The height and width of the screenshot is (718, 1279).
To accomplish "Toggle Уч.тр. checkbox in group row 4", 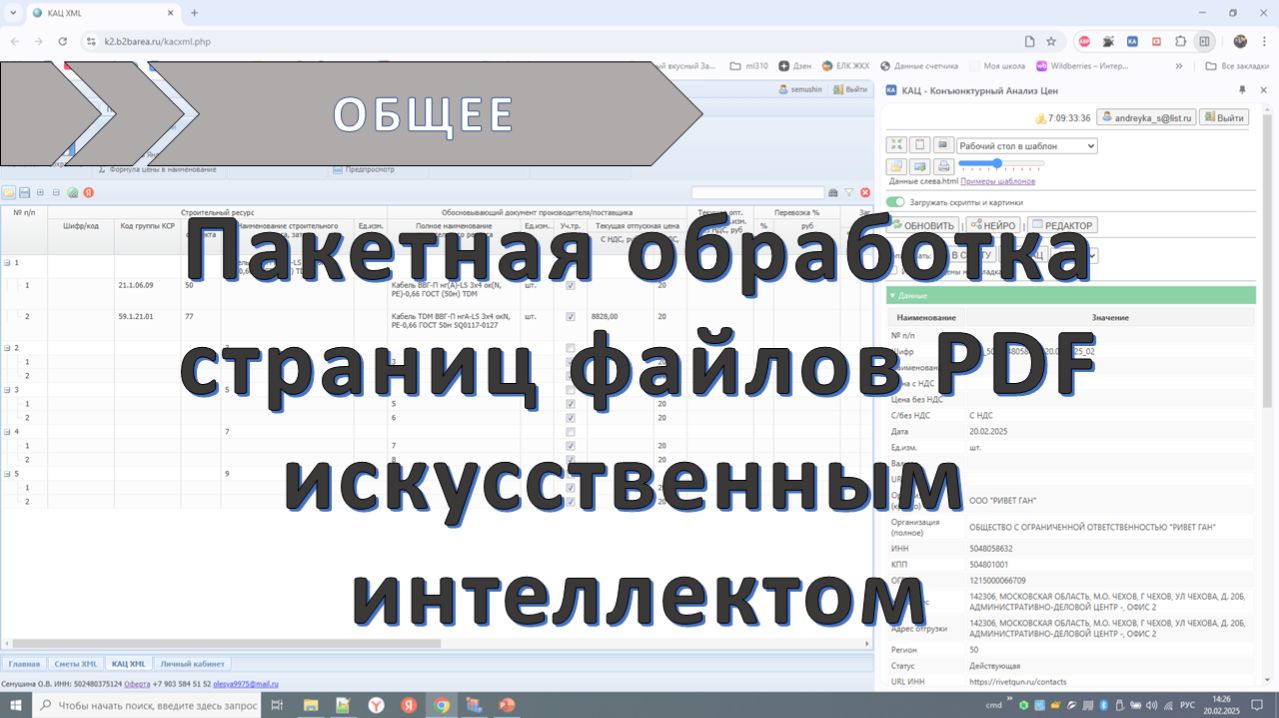I will 570,432.
